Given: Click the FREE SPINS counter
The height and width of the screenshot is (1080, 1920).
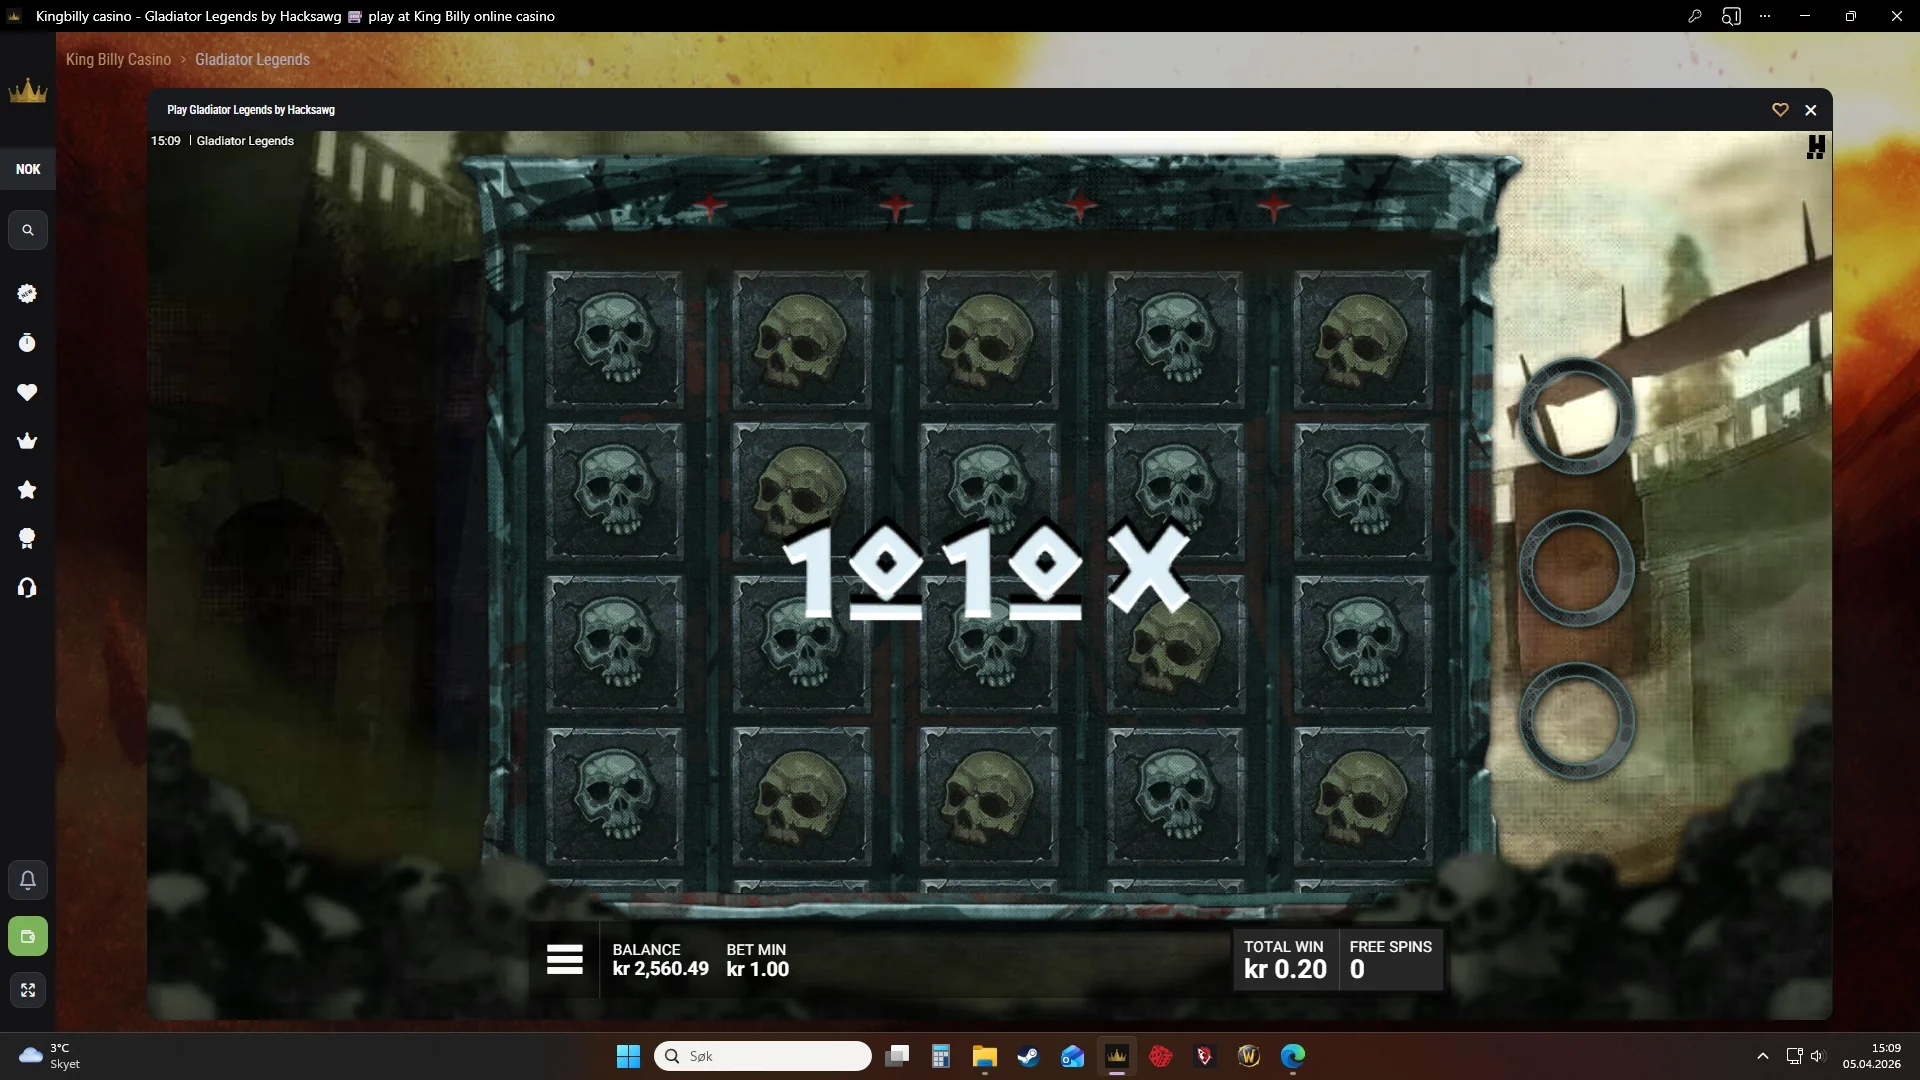Looking at the screenshot, I should click(1390, 961).
